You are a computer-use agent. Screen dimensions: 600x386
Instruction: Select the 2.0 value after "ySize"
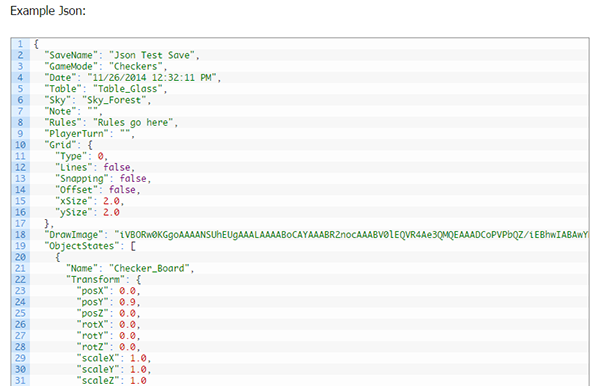coord(111,212)
